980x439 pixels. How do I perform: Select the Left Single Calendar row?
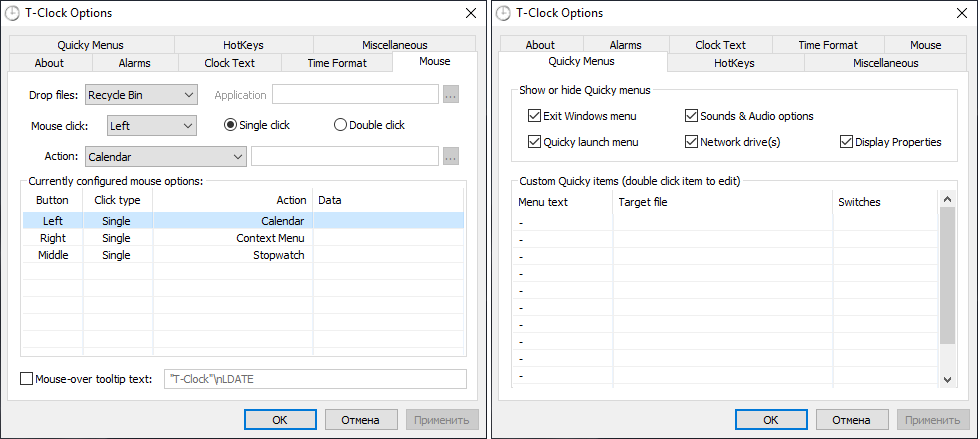pyautogui.click(x=243, y=221)
